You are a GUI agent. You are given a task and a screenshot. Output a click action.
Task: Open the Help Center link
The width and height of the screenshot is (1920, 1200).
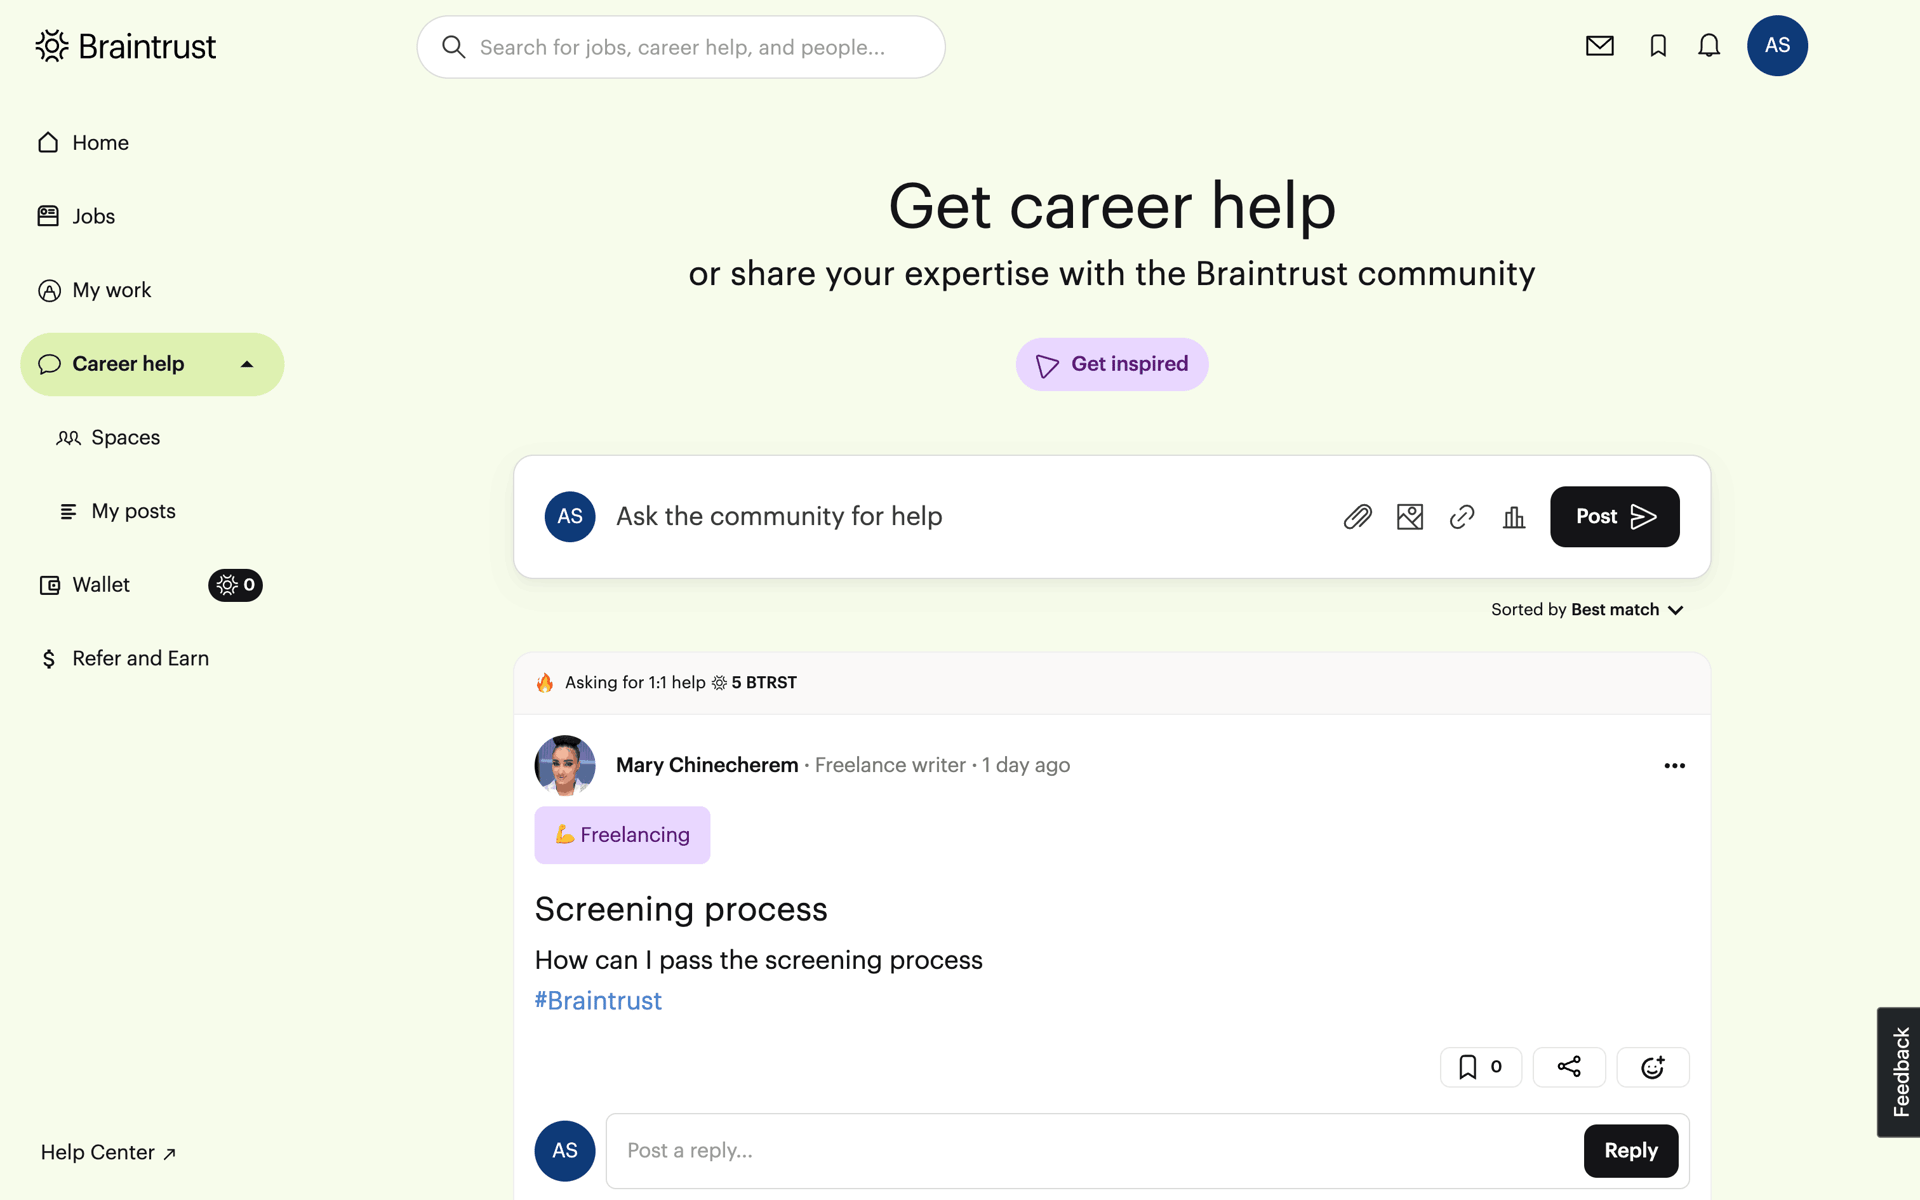coord(108,1153)
